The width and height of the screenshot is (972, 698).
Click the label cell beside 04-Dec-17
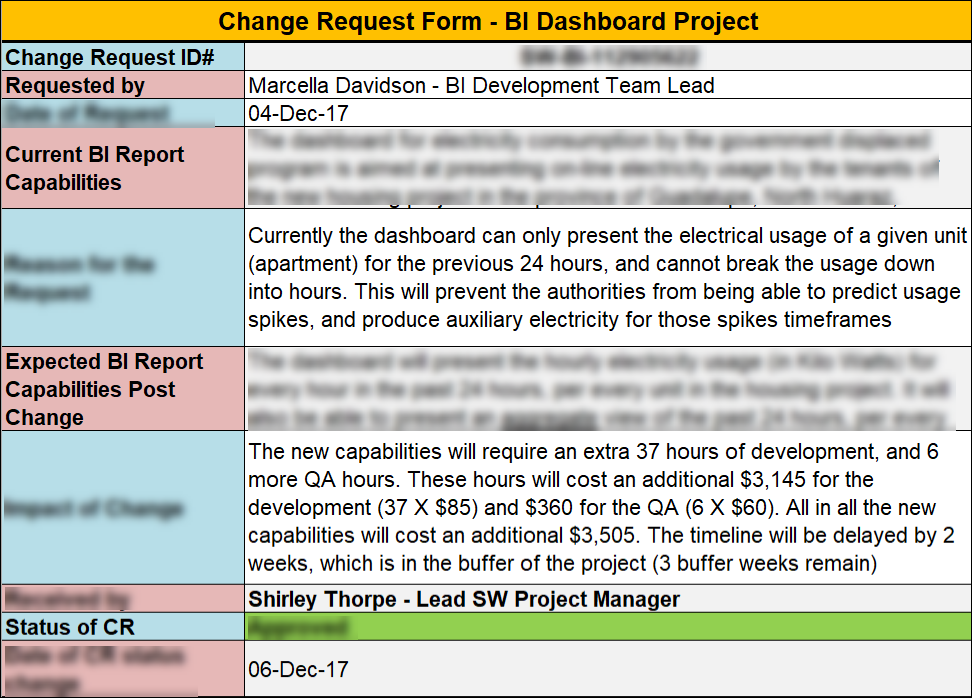pos(122,113)
